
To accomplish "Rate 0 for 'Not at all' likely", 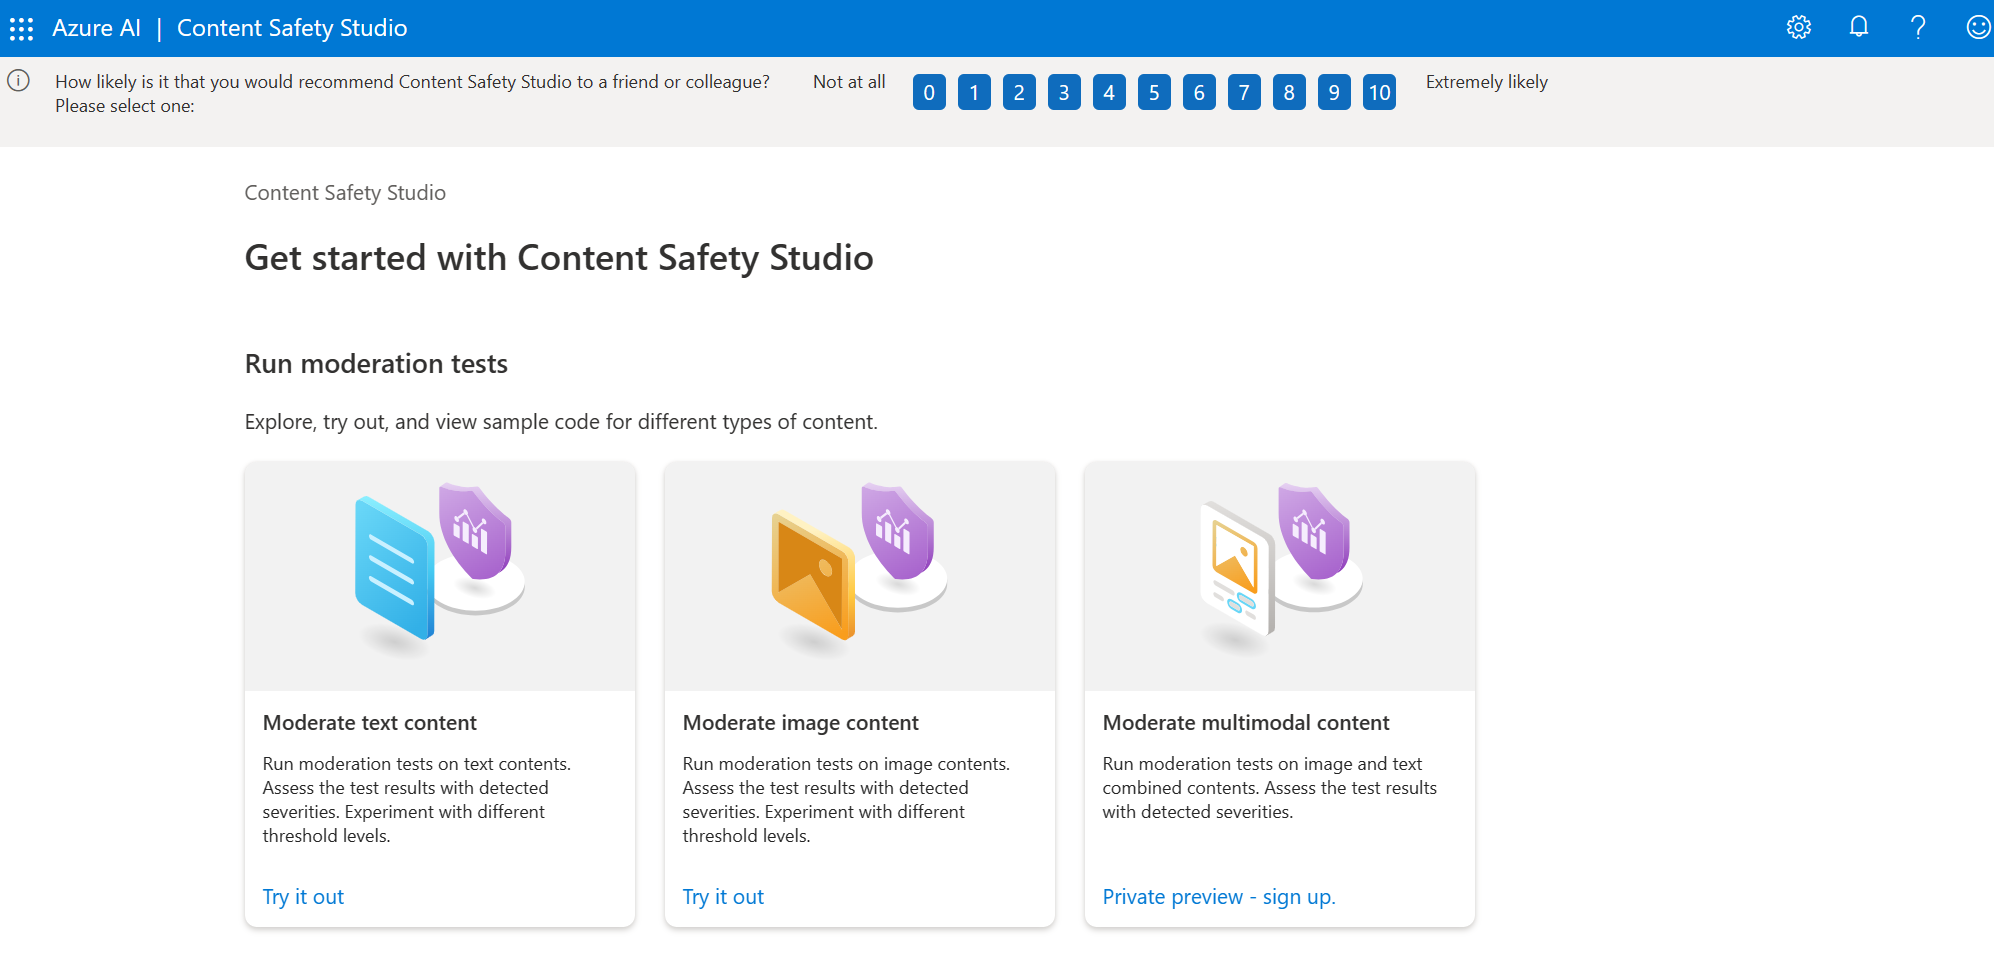I will pyautogui.click(x=928, y=92).
